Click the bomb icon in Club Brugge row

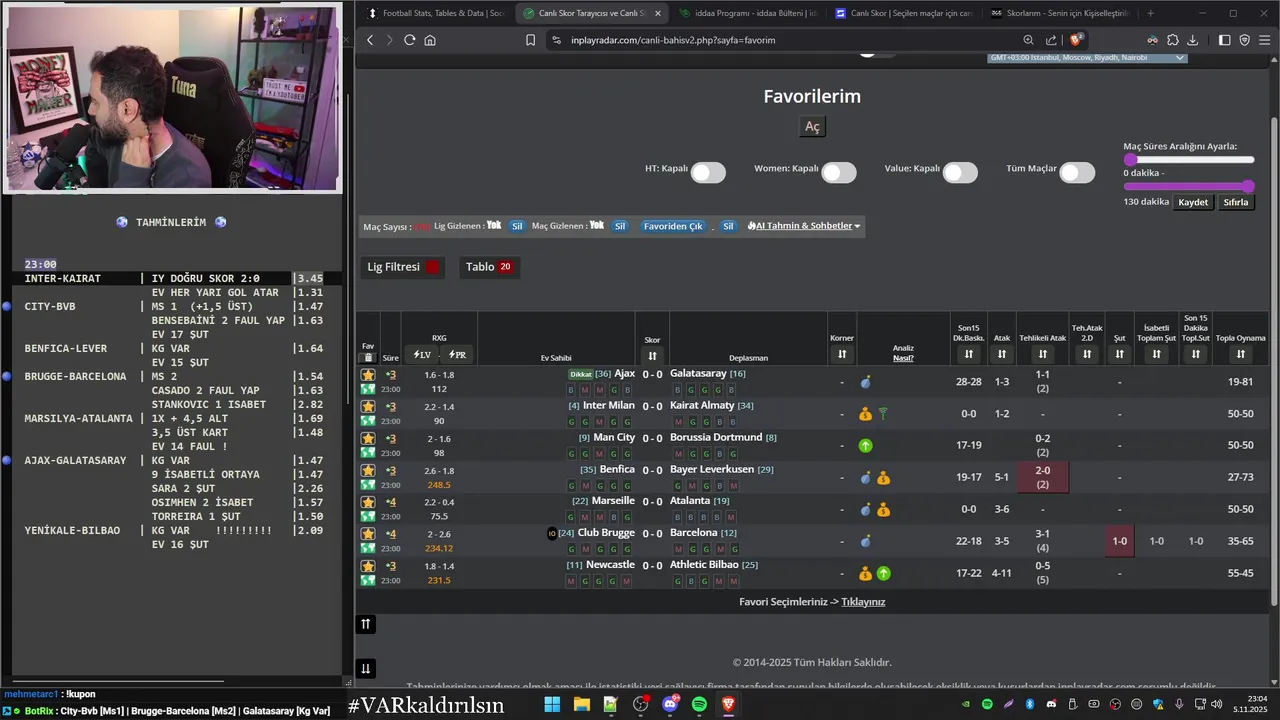click(x=865, y=542)
